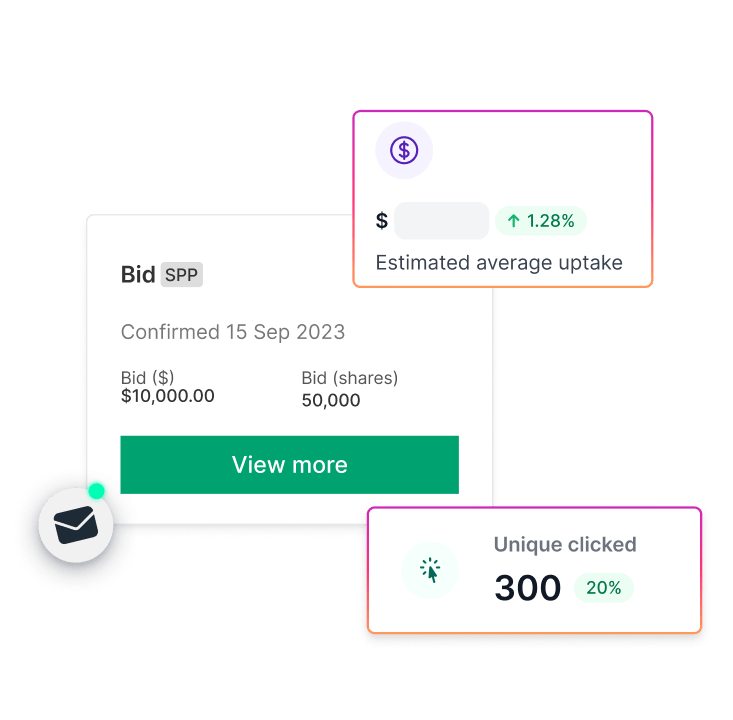Click the purple dollar coin icon
The width and height of the screenshot is (733, 720).
click(x=404, y=150)
